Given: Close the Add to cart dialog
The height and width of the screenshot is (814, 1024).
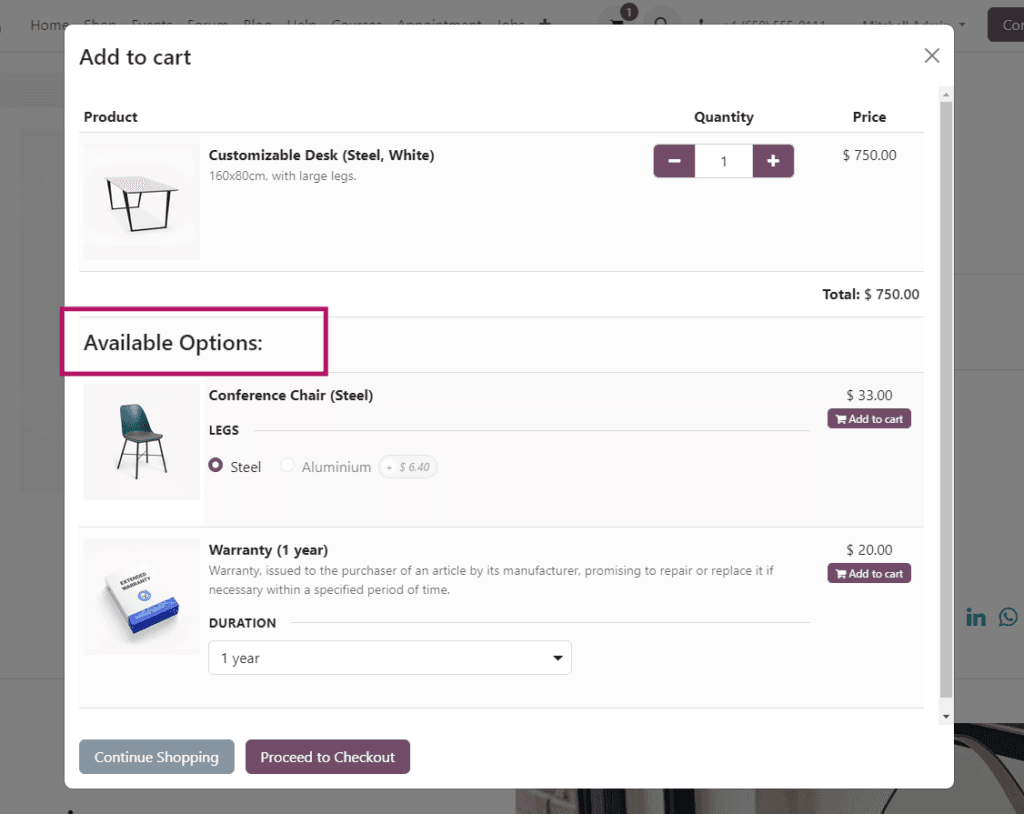Looking at the screenshot, I should [x=932, y=56].
